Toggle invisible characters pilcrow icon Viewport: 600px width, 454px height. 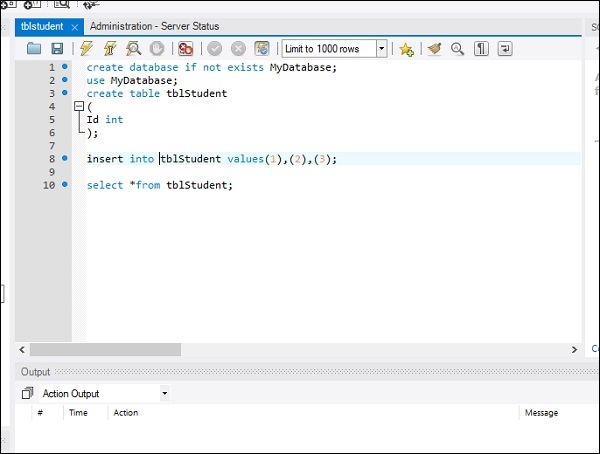(x=481, y=49)
